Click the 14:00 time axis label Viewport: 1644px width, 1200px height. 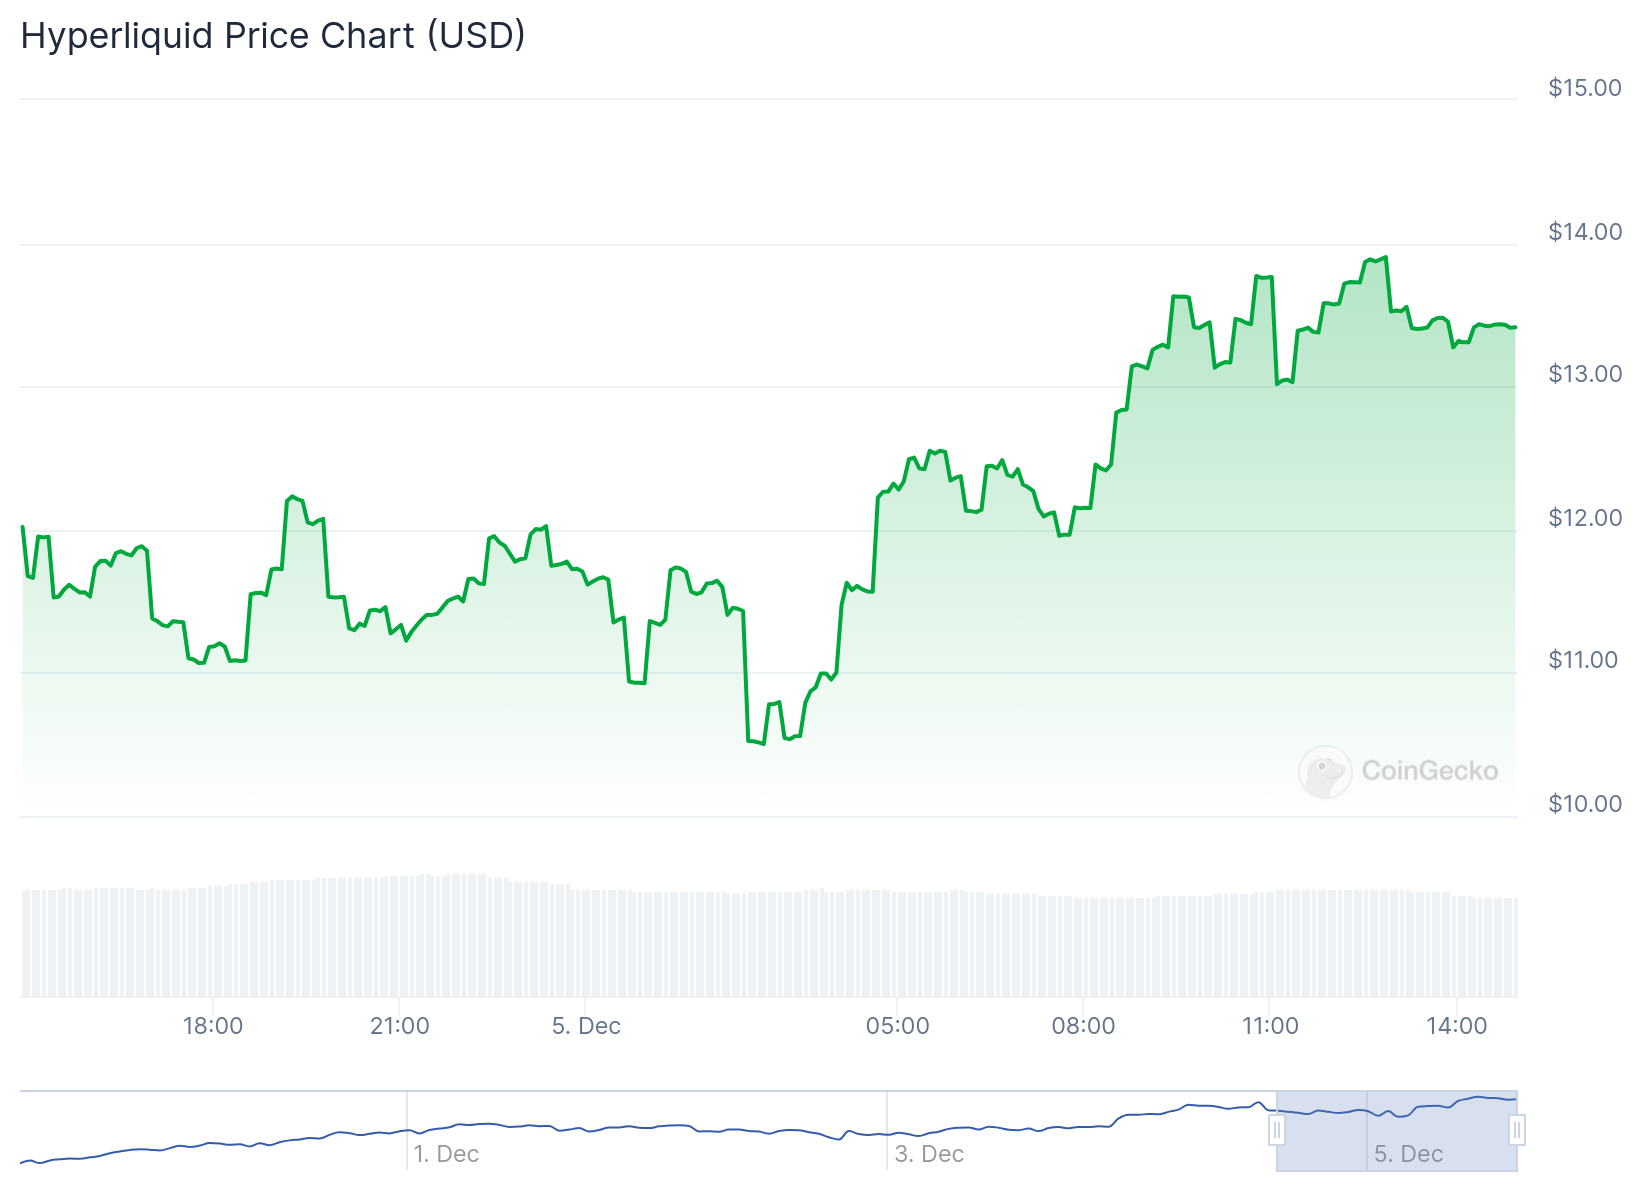pos(1457,1026)
